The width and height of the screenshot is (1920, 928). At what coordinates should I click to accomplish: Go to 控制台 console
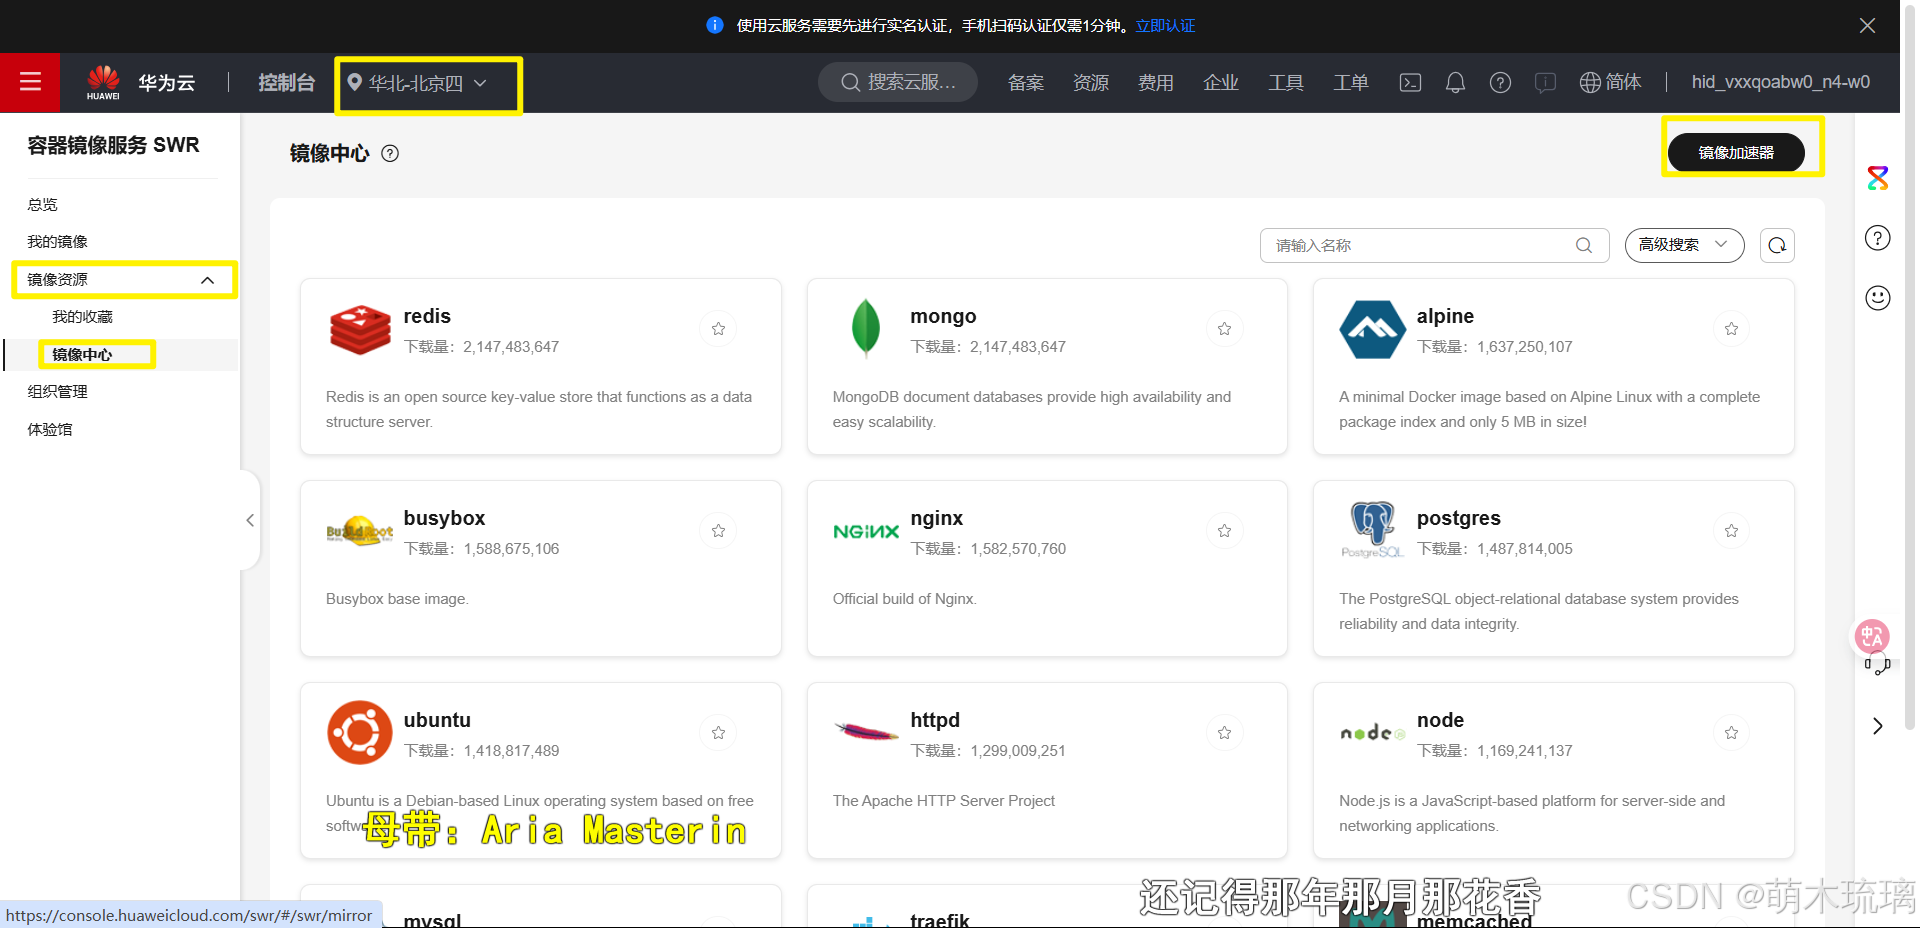pyautogui.click(x=287, y=83)
